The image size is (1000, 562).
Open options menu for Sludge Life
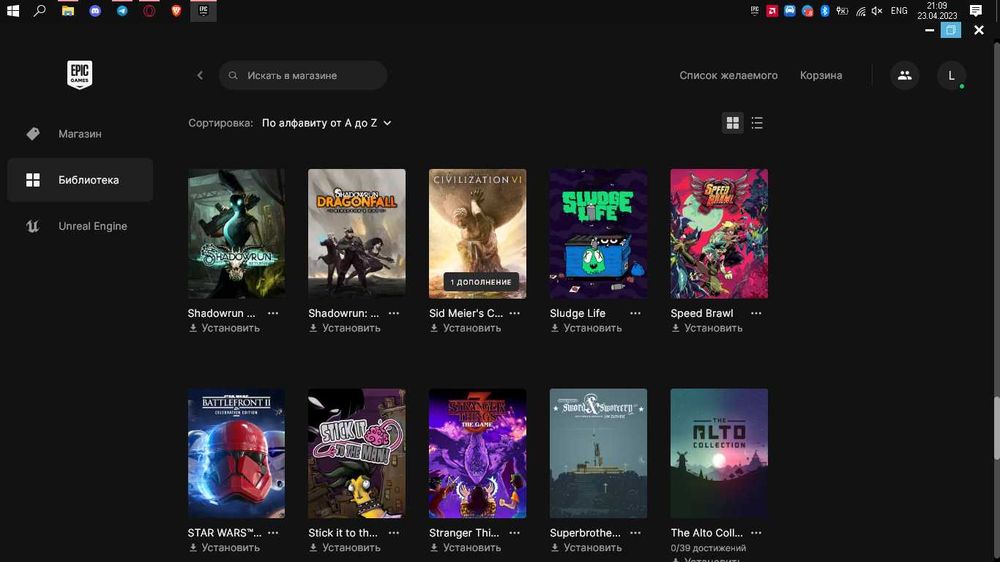tap(635, 313)
